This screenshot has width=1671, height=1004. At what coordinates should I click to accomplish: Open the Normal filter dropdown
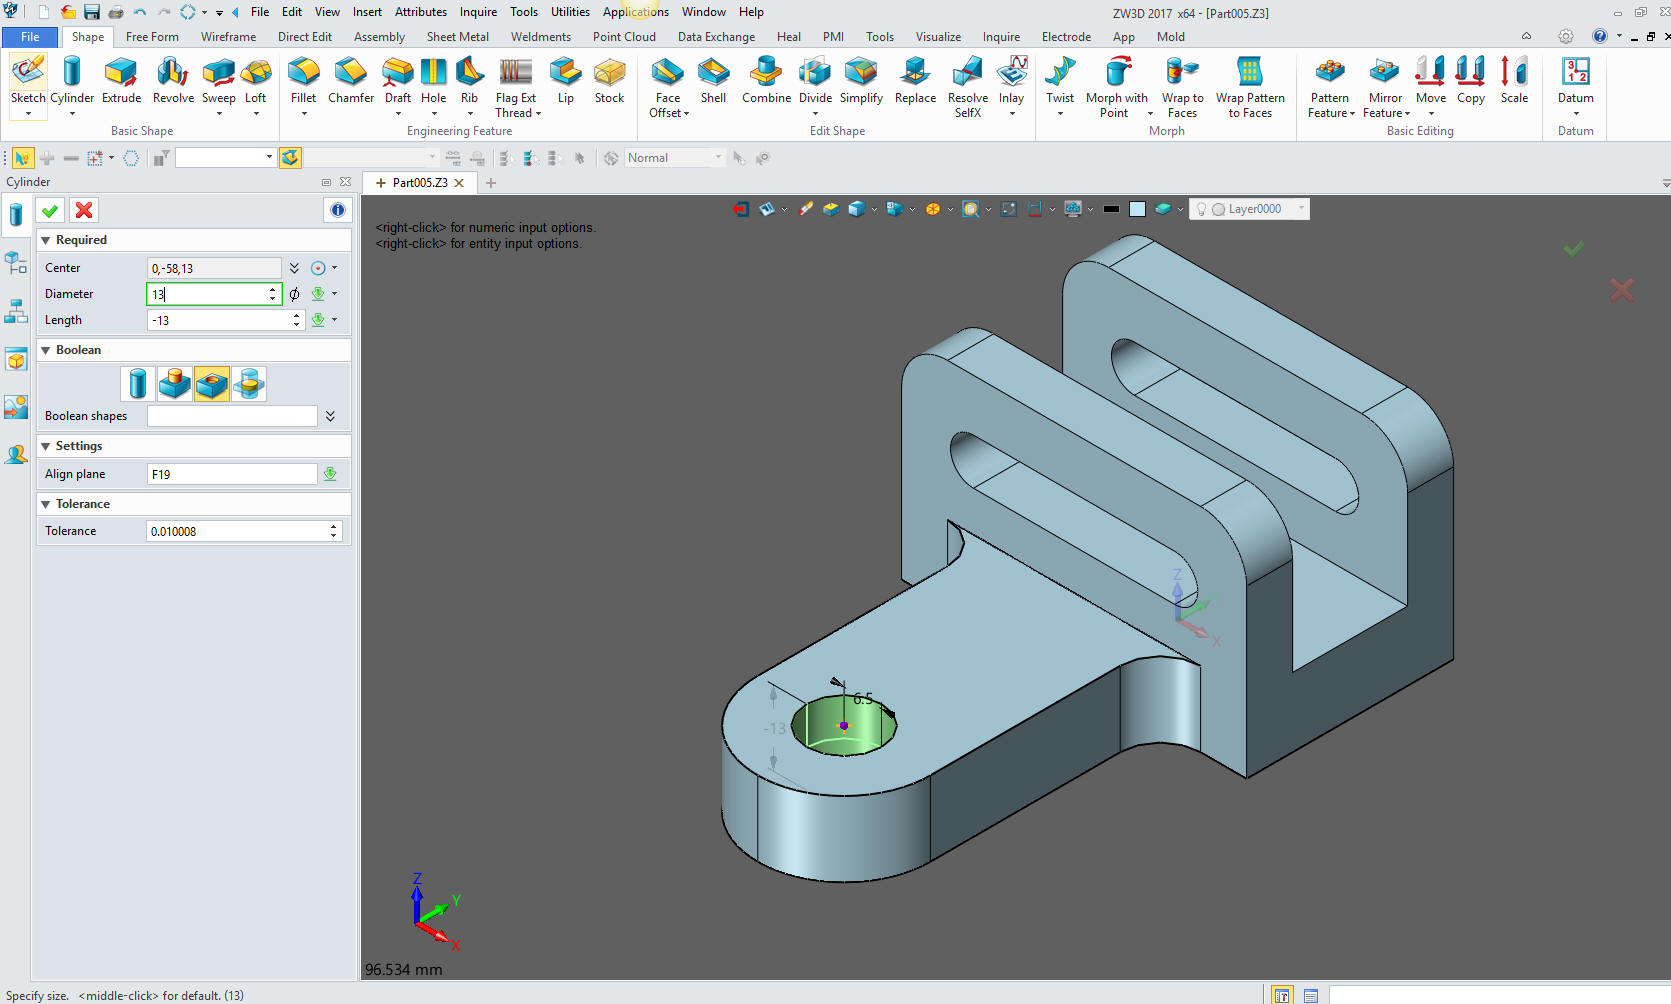click(717, 158)
